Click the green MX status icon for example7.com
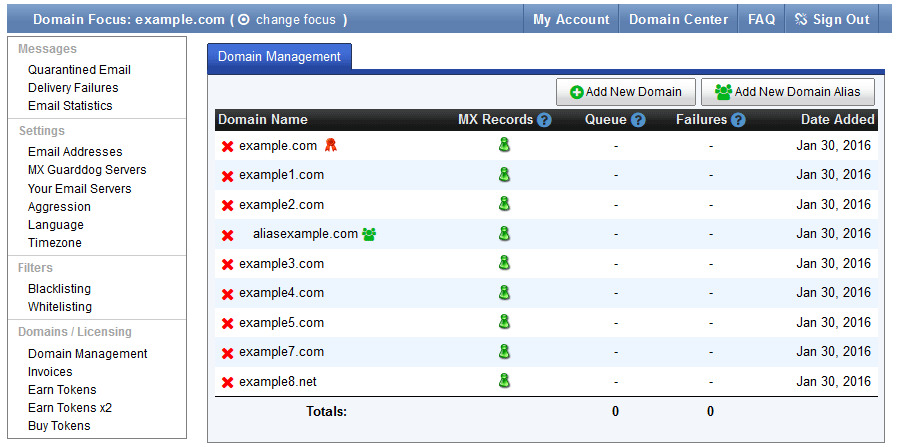The image size is (900, 447). coord(504,351)
